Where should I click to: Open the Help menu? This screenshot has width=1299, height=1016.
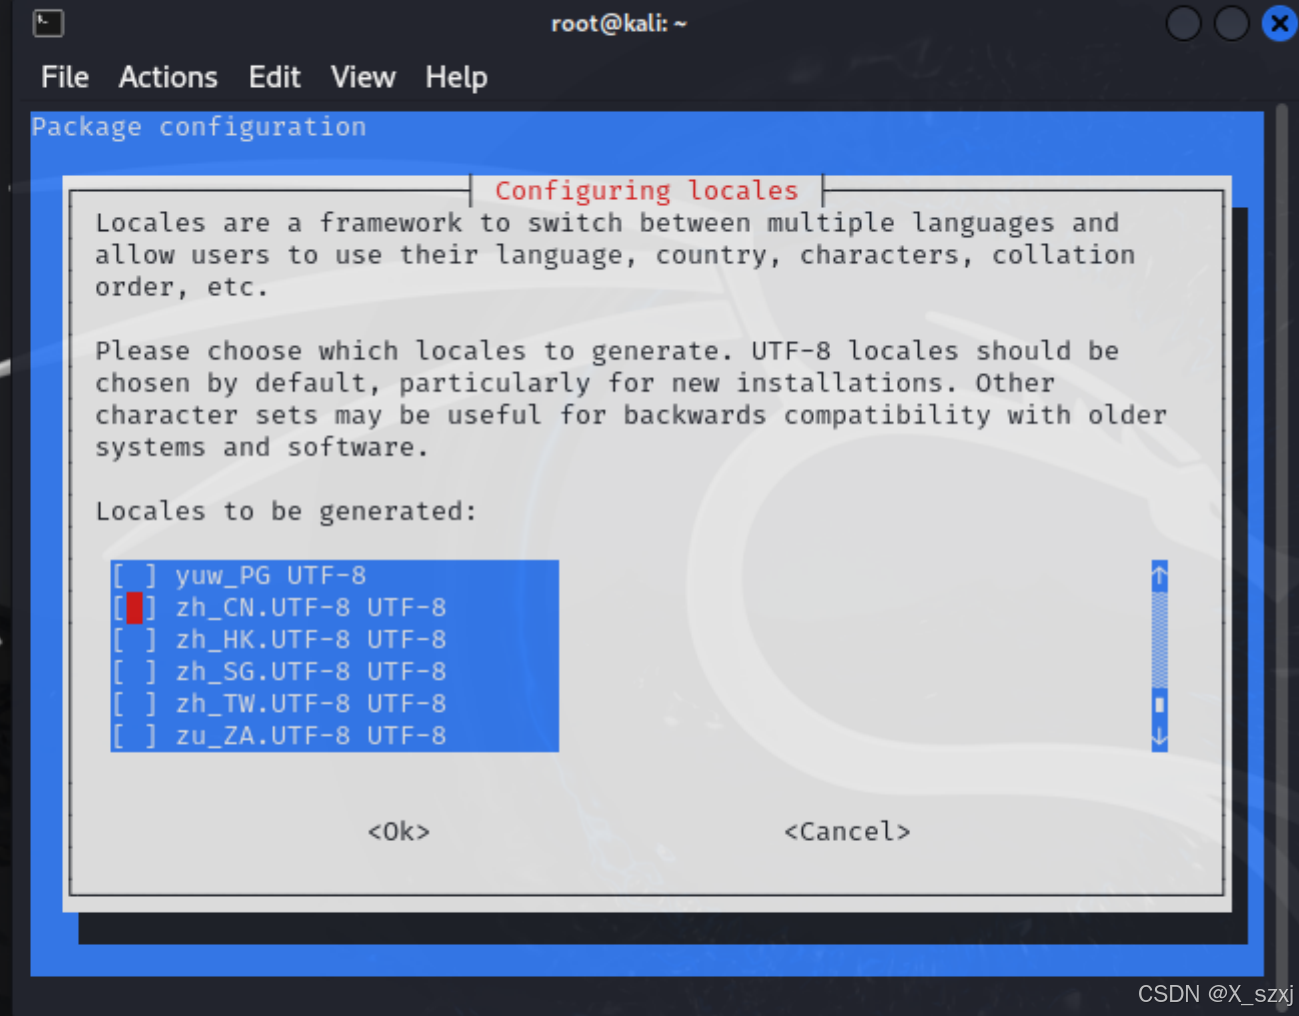point(456,77)
